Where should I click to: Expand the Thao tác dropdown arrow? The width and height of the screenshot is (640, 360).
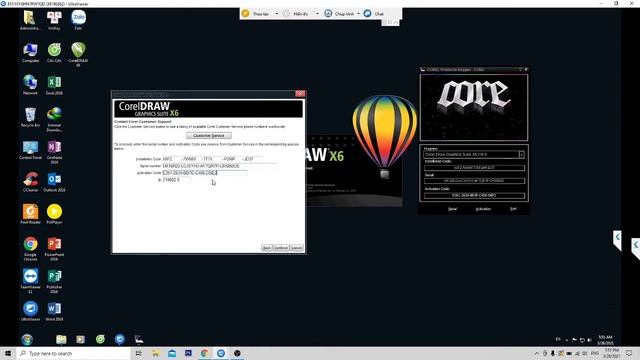coord(277,13)
